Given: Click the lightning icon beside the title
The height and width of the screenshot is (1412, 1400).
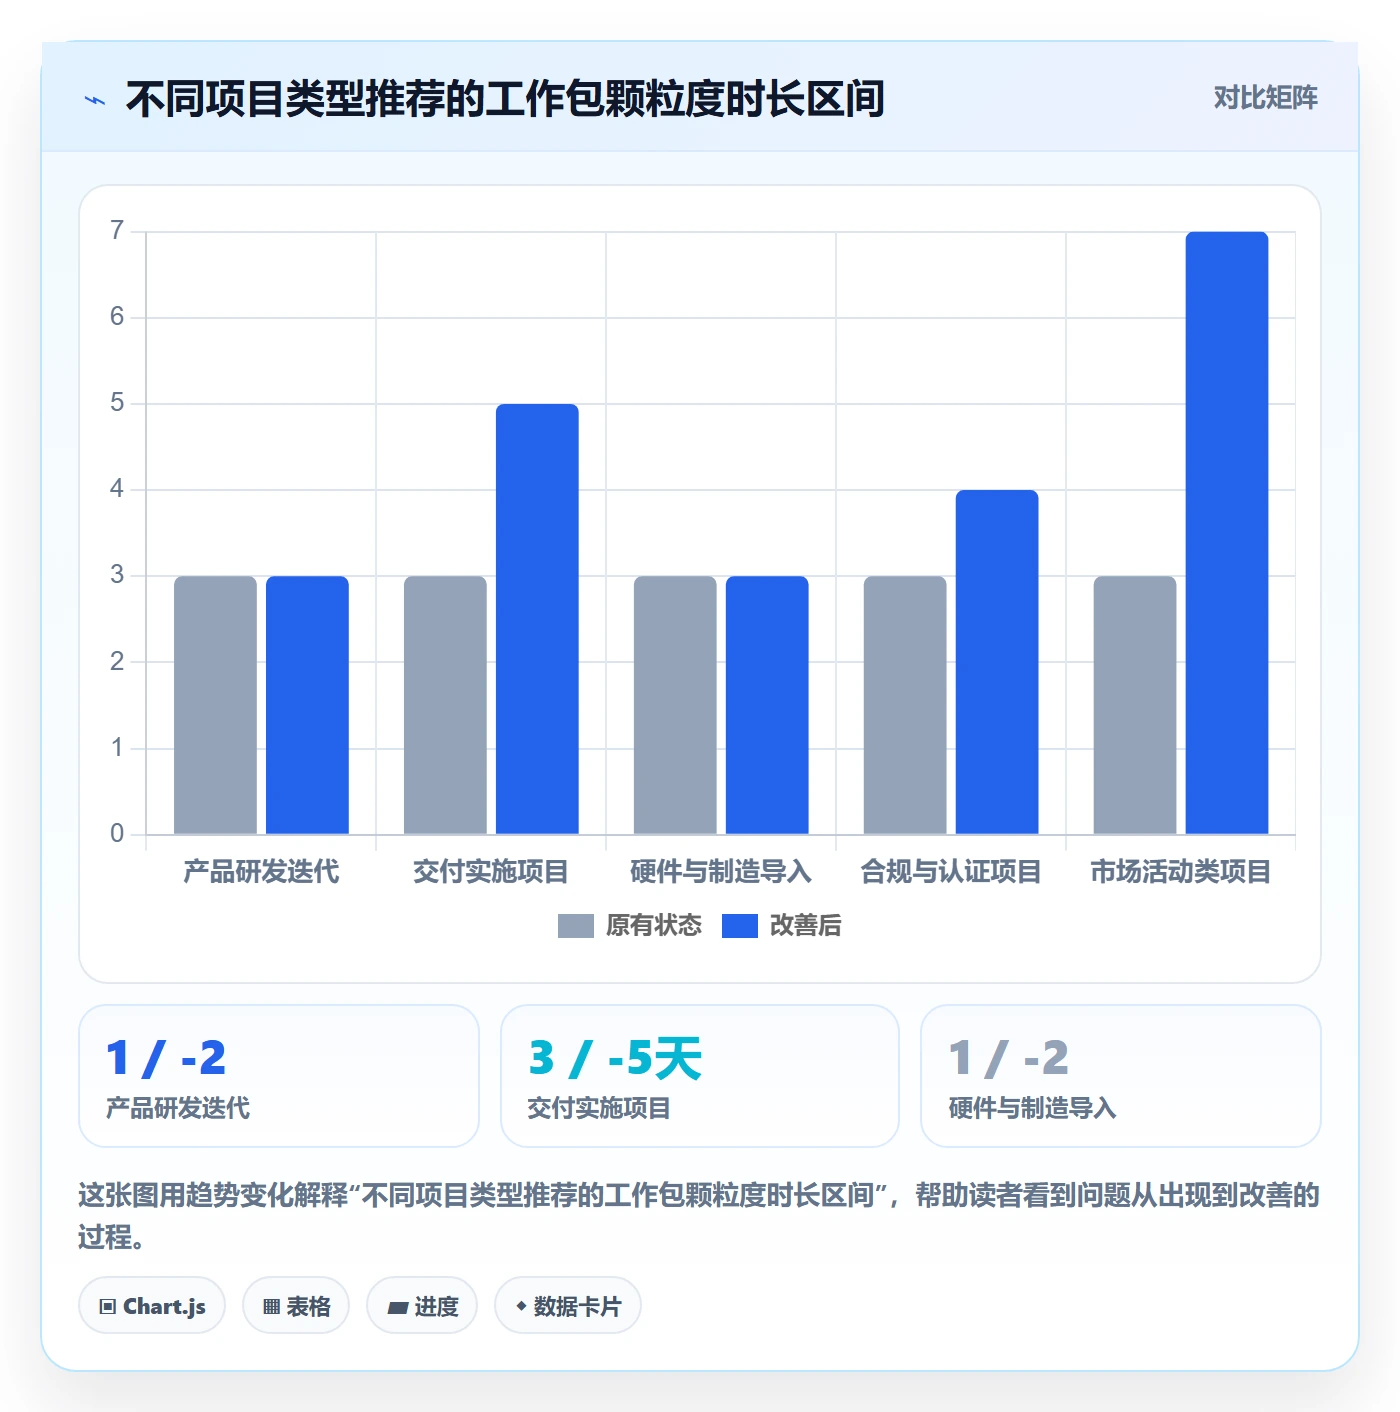Looking at the screenshot, I should coord(95,100).
